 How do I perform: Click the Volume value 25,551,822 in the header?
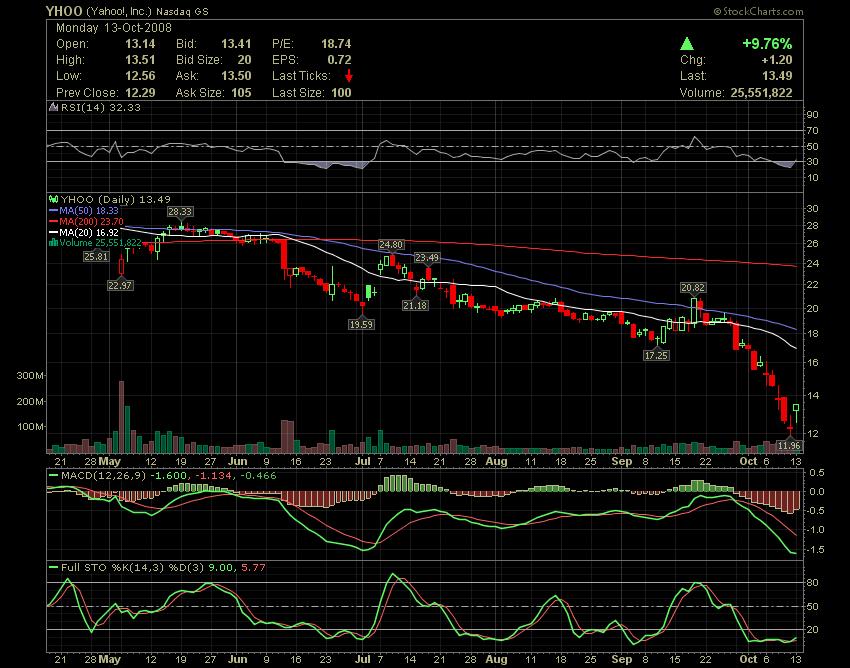click(761, 93)
